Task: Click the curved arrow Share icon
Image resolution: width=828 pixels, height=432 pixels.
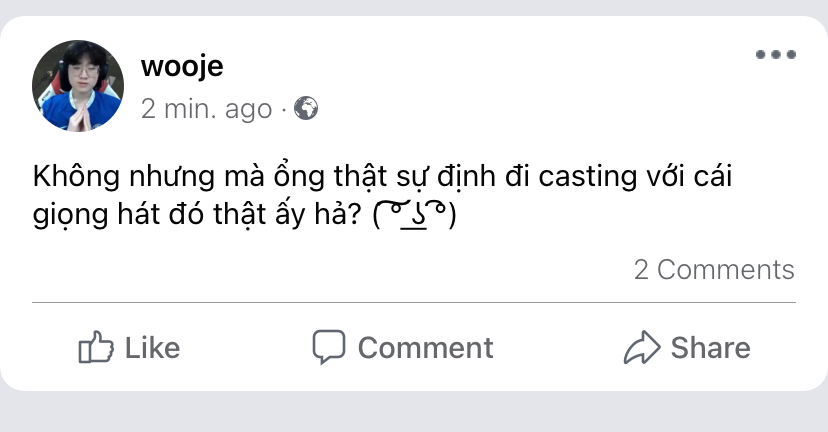Action: point(642,347)
